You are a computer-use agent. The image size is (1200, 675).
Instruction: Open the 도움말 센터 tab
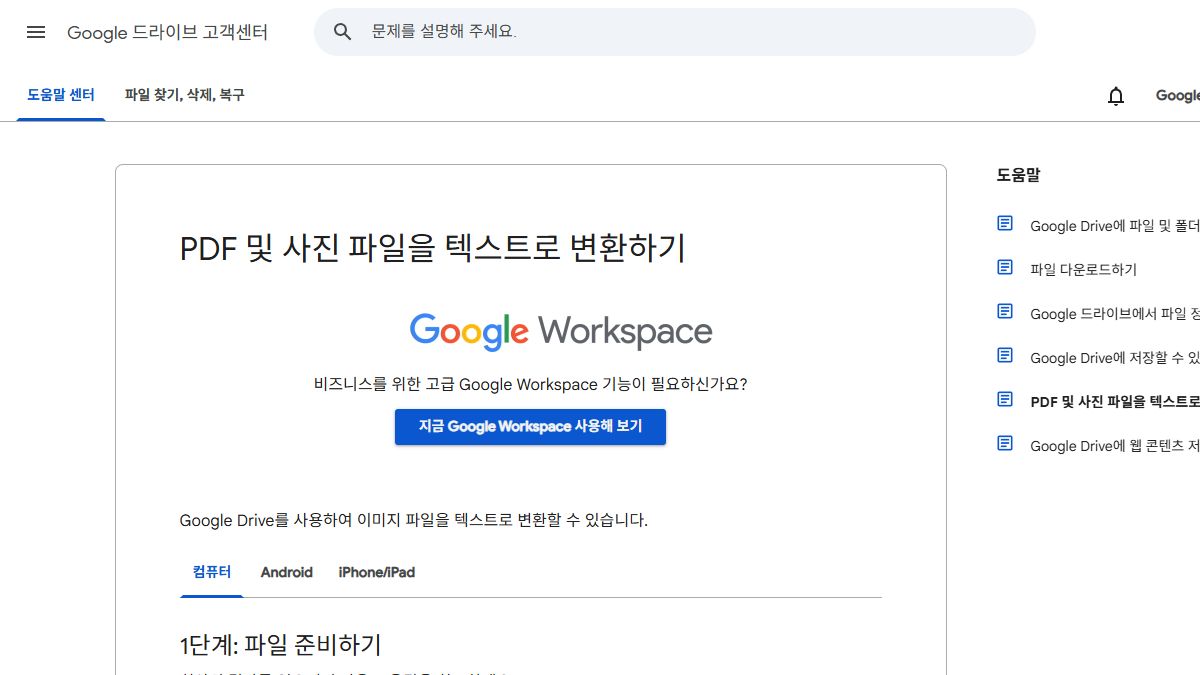(61, 95)
